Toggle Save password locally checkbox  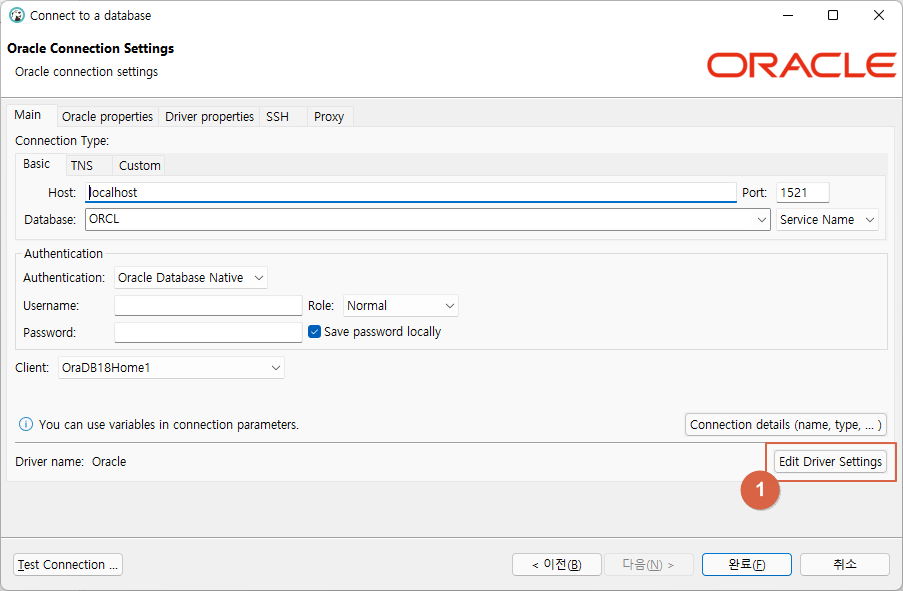click(x=314, y=331)
